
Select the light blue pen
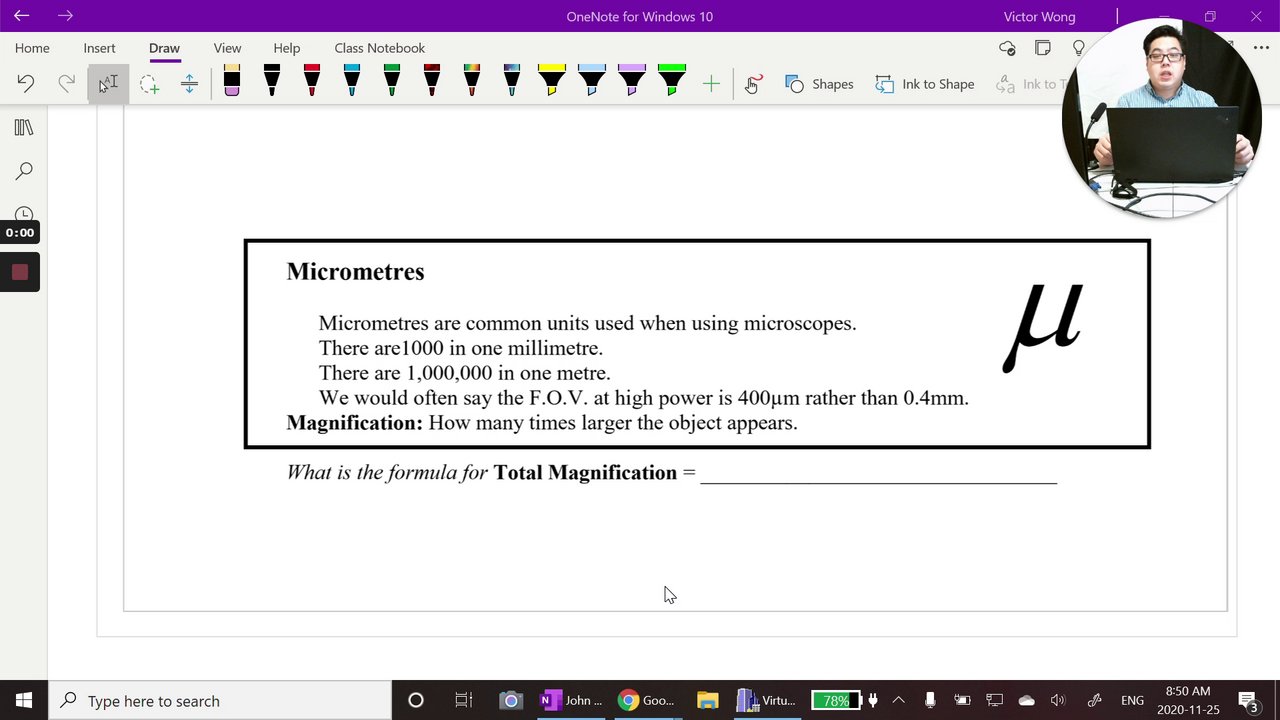point(352,81)
